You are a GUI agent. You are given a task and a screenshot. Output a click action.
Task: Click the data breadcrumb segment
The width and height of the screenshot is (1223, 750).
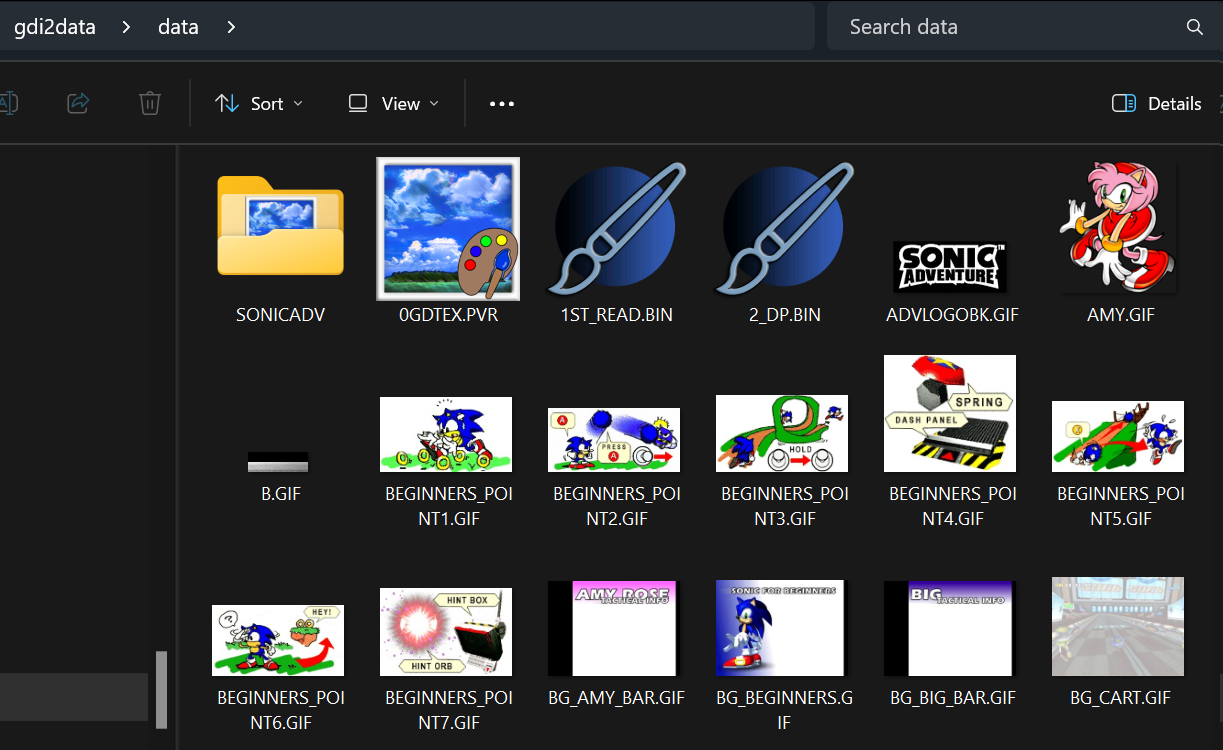(178, 27)
